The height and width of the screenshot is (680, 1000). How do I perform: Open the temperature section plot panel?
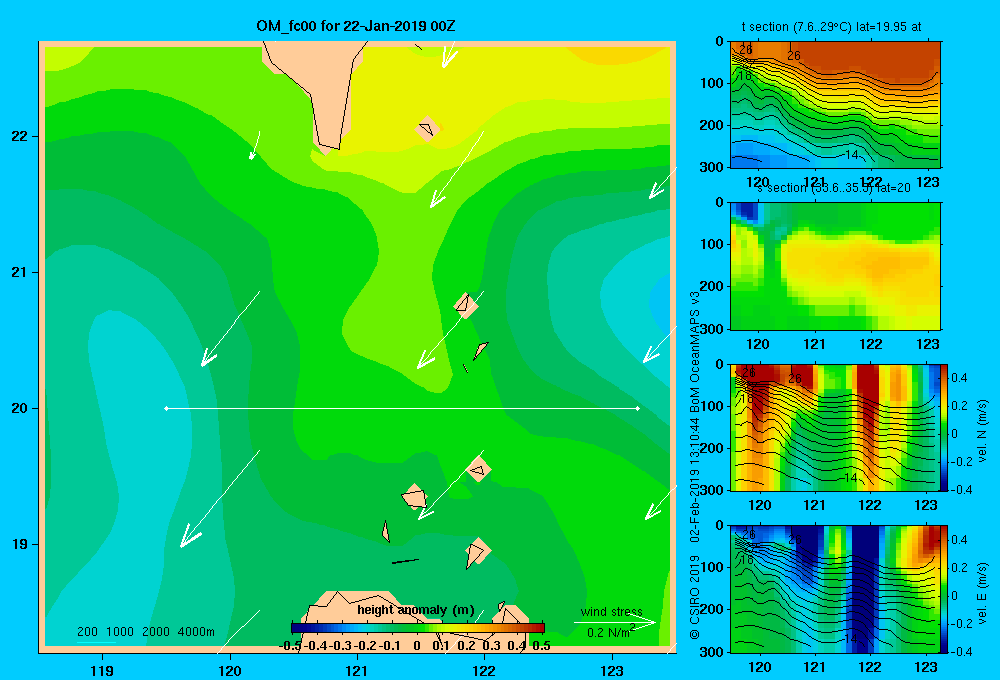coord(835,104)
